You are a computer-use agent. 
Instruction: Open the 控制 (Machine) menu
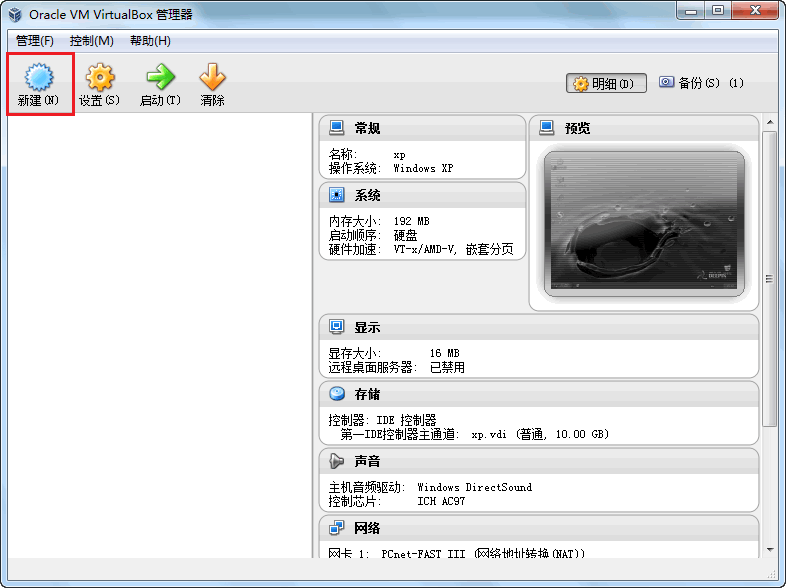coord(92,41)
